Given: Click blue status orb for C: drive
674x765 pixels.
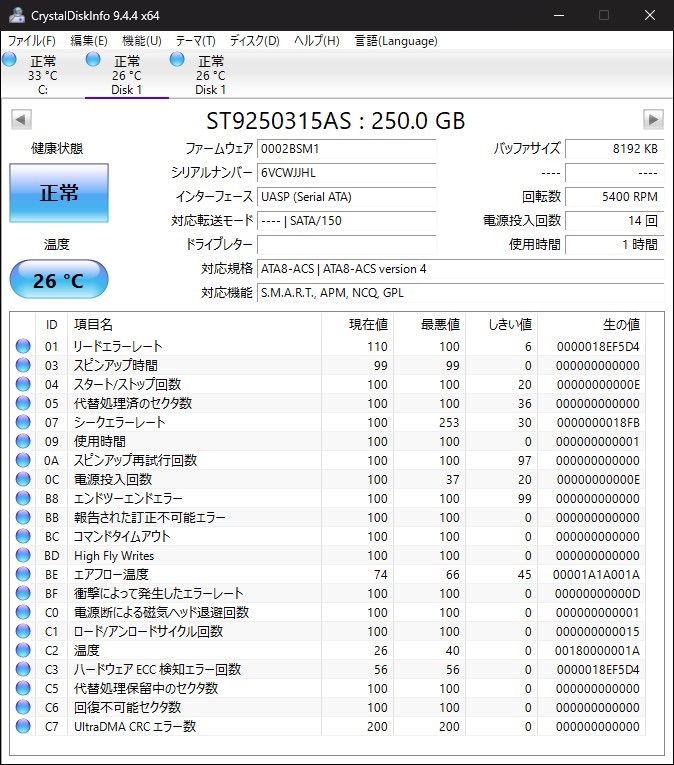Looking at the screenshot, I should tap(9, 60).
